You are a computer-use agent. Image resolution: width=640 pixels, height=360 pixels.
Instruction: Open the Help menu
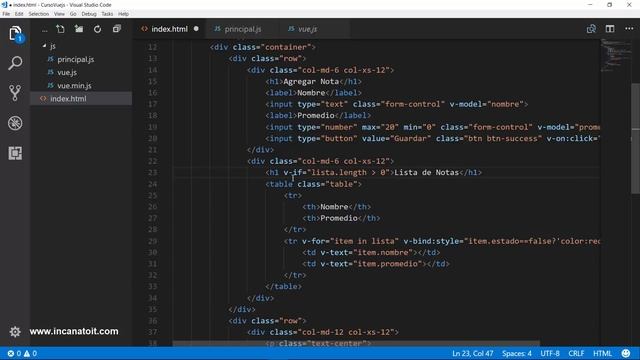pyautogui.click(x=123, y=14)
